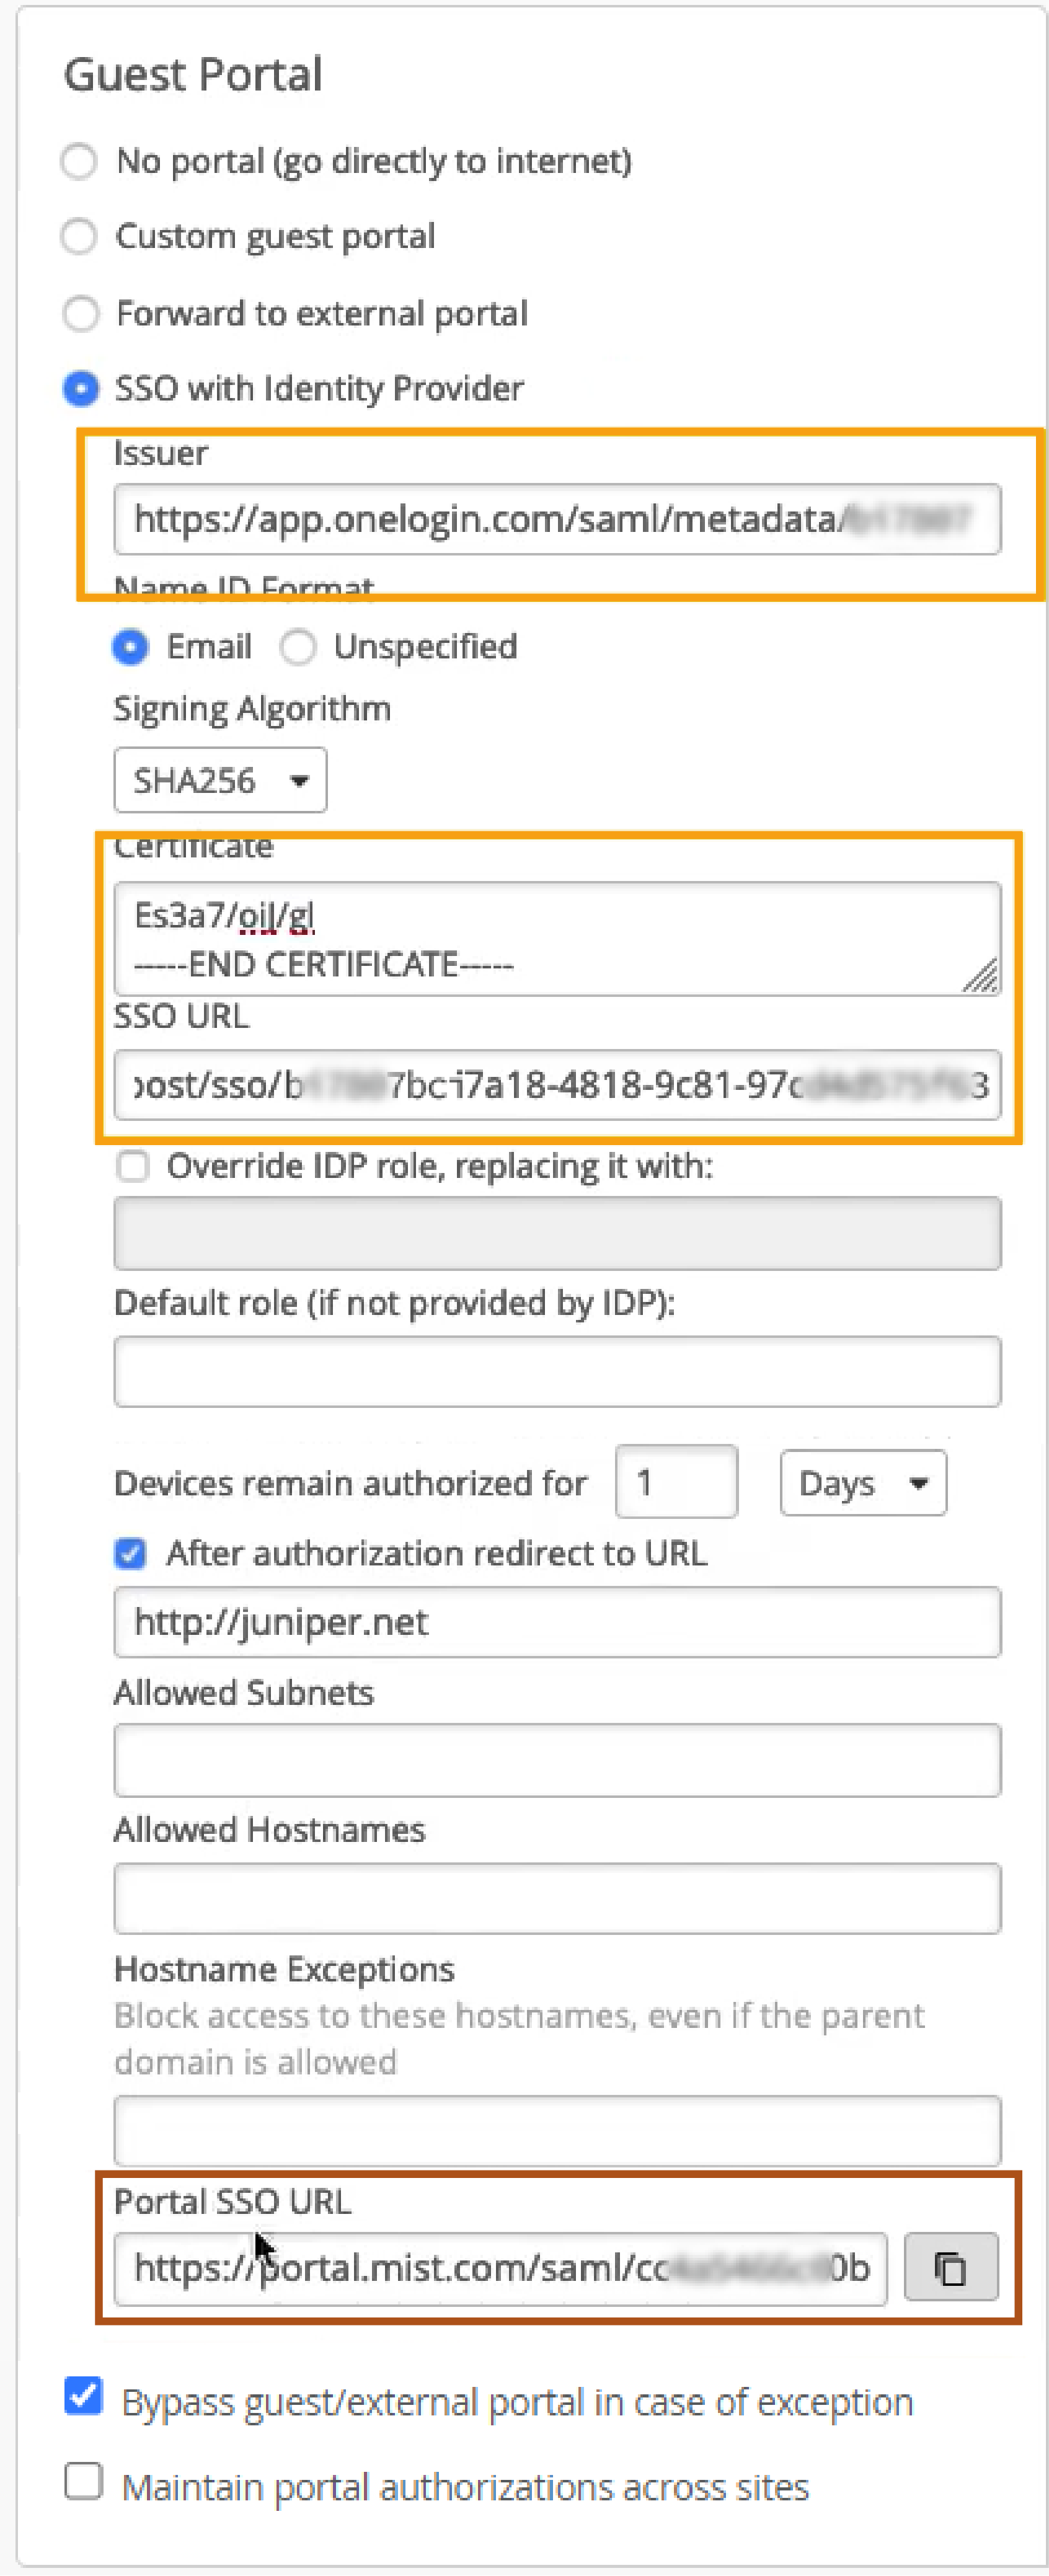Viewport: 1049px width, 2576px height.
Task: Set Name ID Format to Email
Action: click(131, 647)
